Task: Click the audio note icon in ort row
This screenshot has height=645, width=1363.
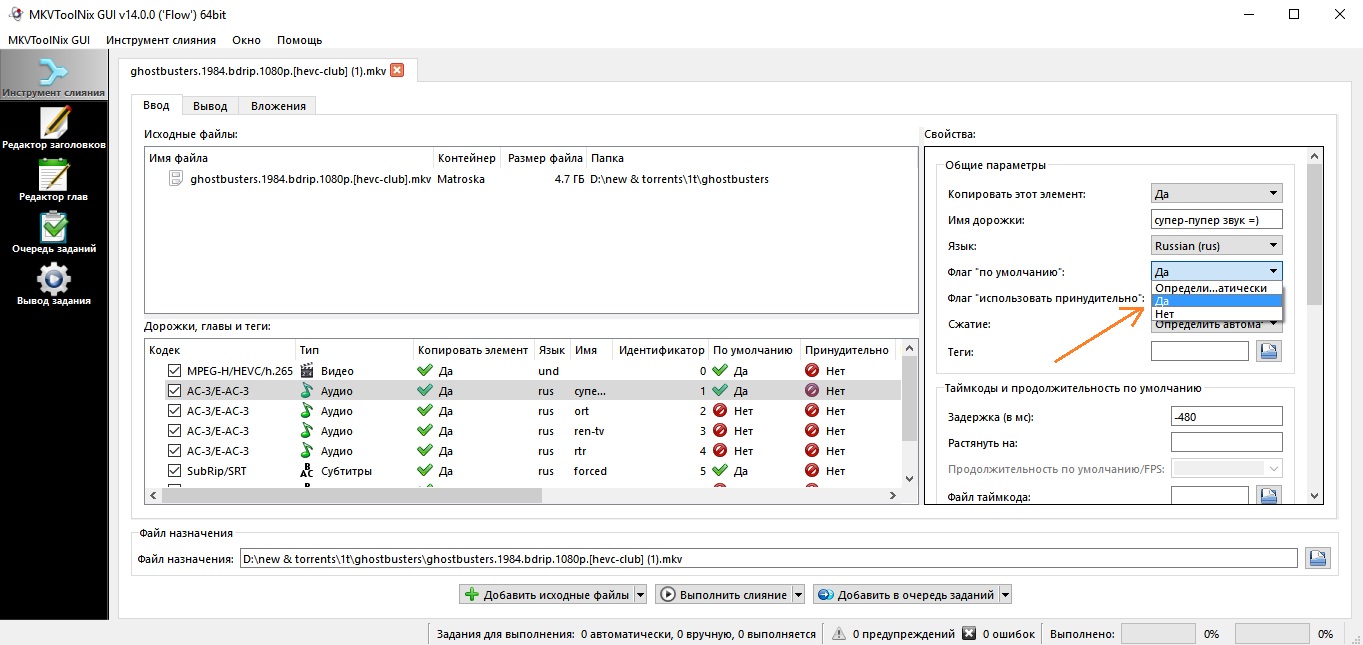Action: (307, 411)
